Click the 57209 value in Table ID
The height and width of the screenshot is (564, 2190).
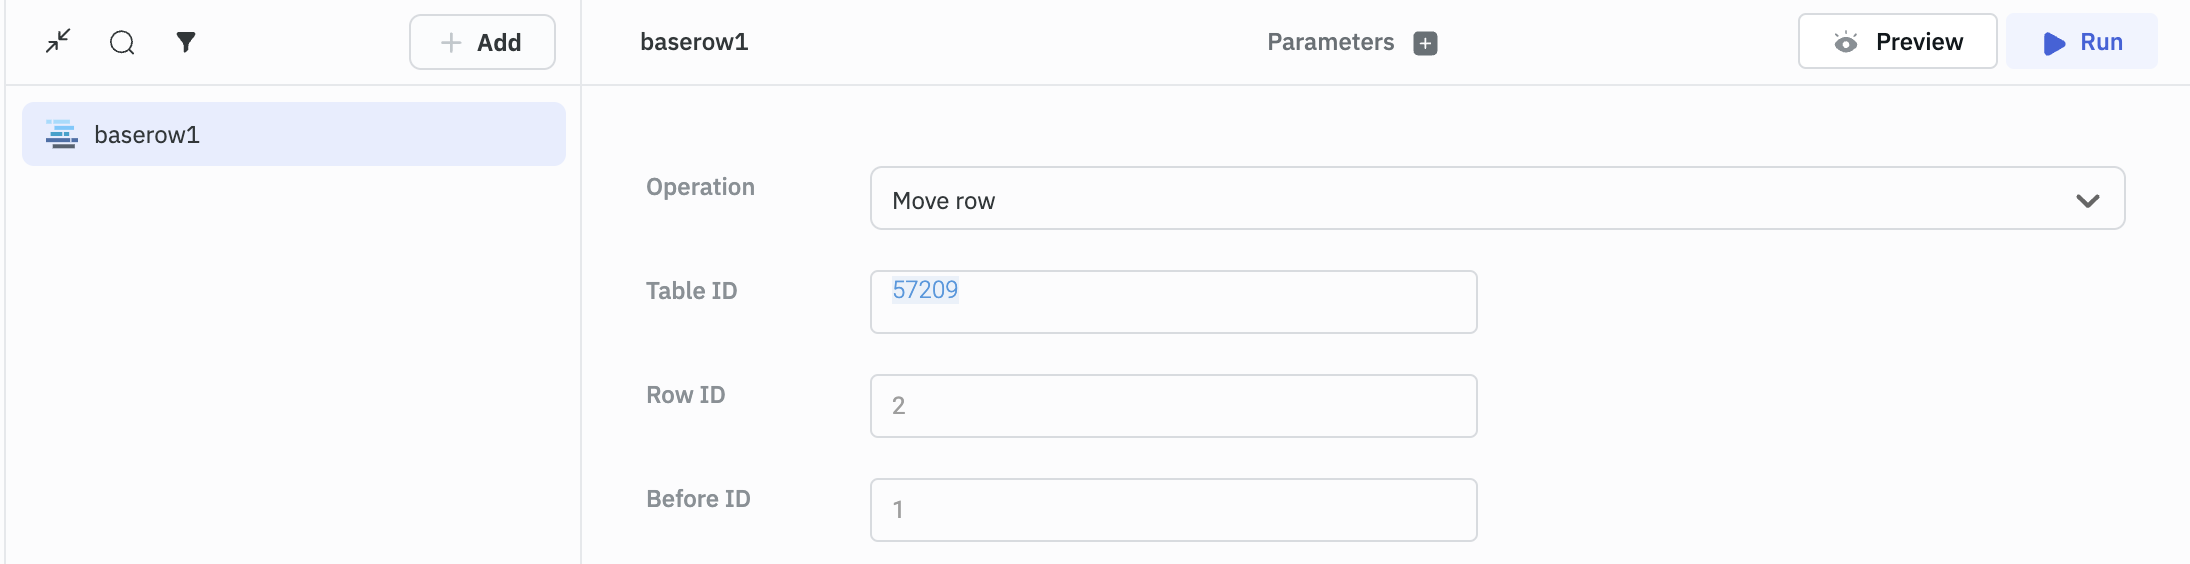(925, 290)
